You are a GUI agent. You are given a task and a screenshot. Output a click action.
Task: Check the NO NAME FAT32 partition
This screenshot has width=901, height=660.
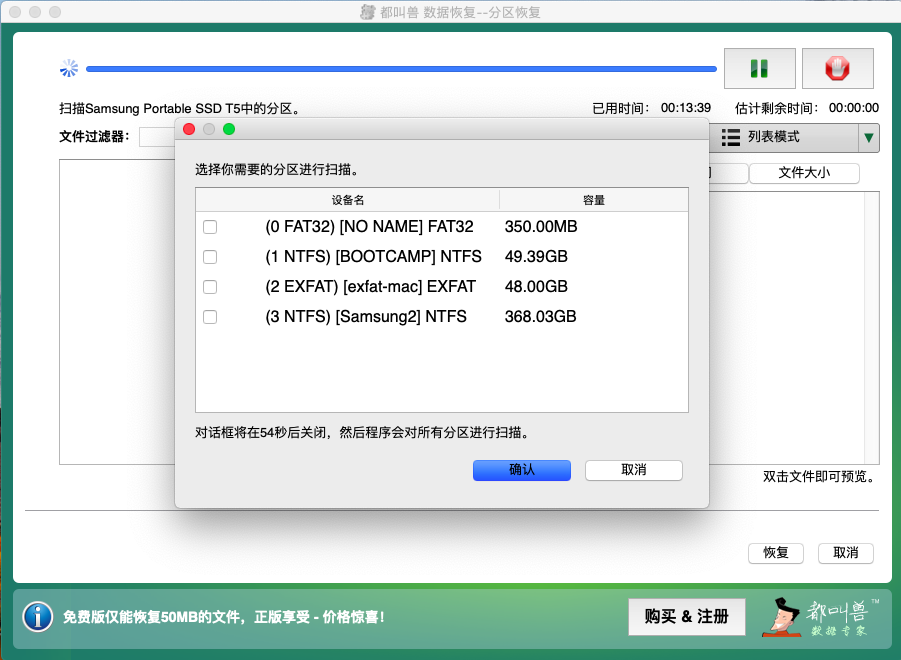pyautogui.click(x=210, y=227)
